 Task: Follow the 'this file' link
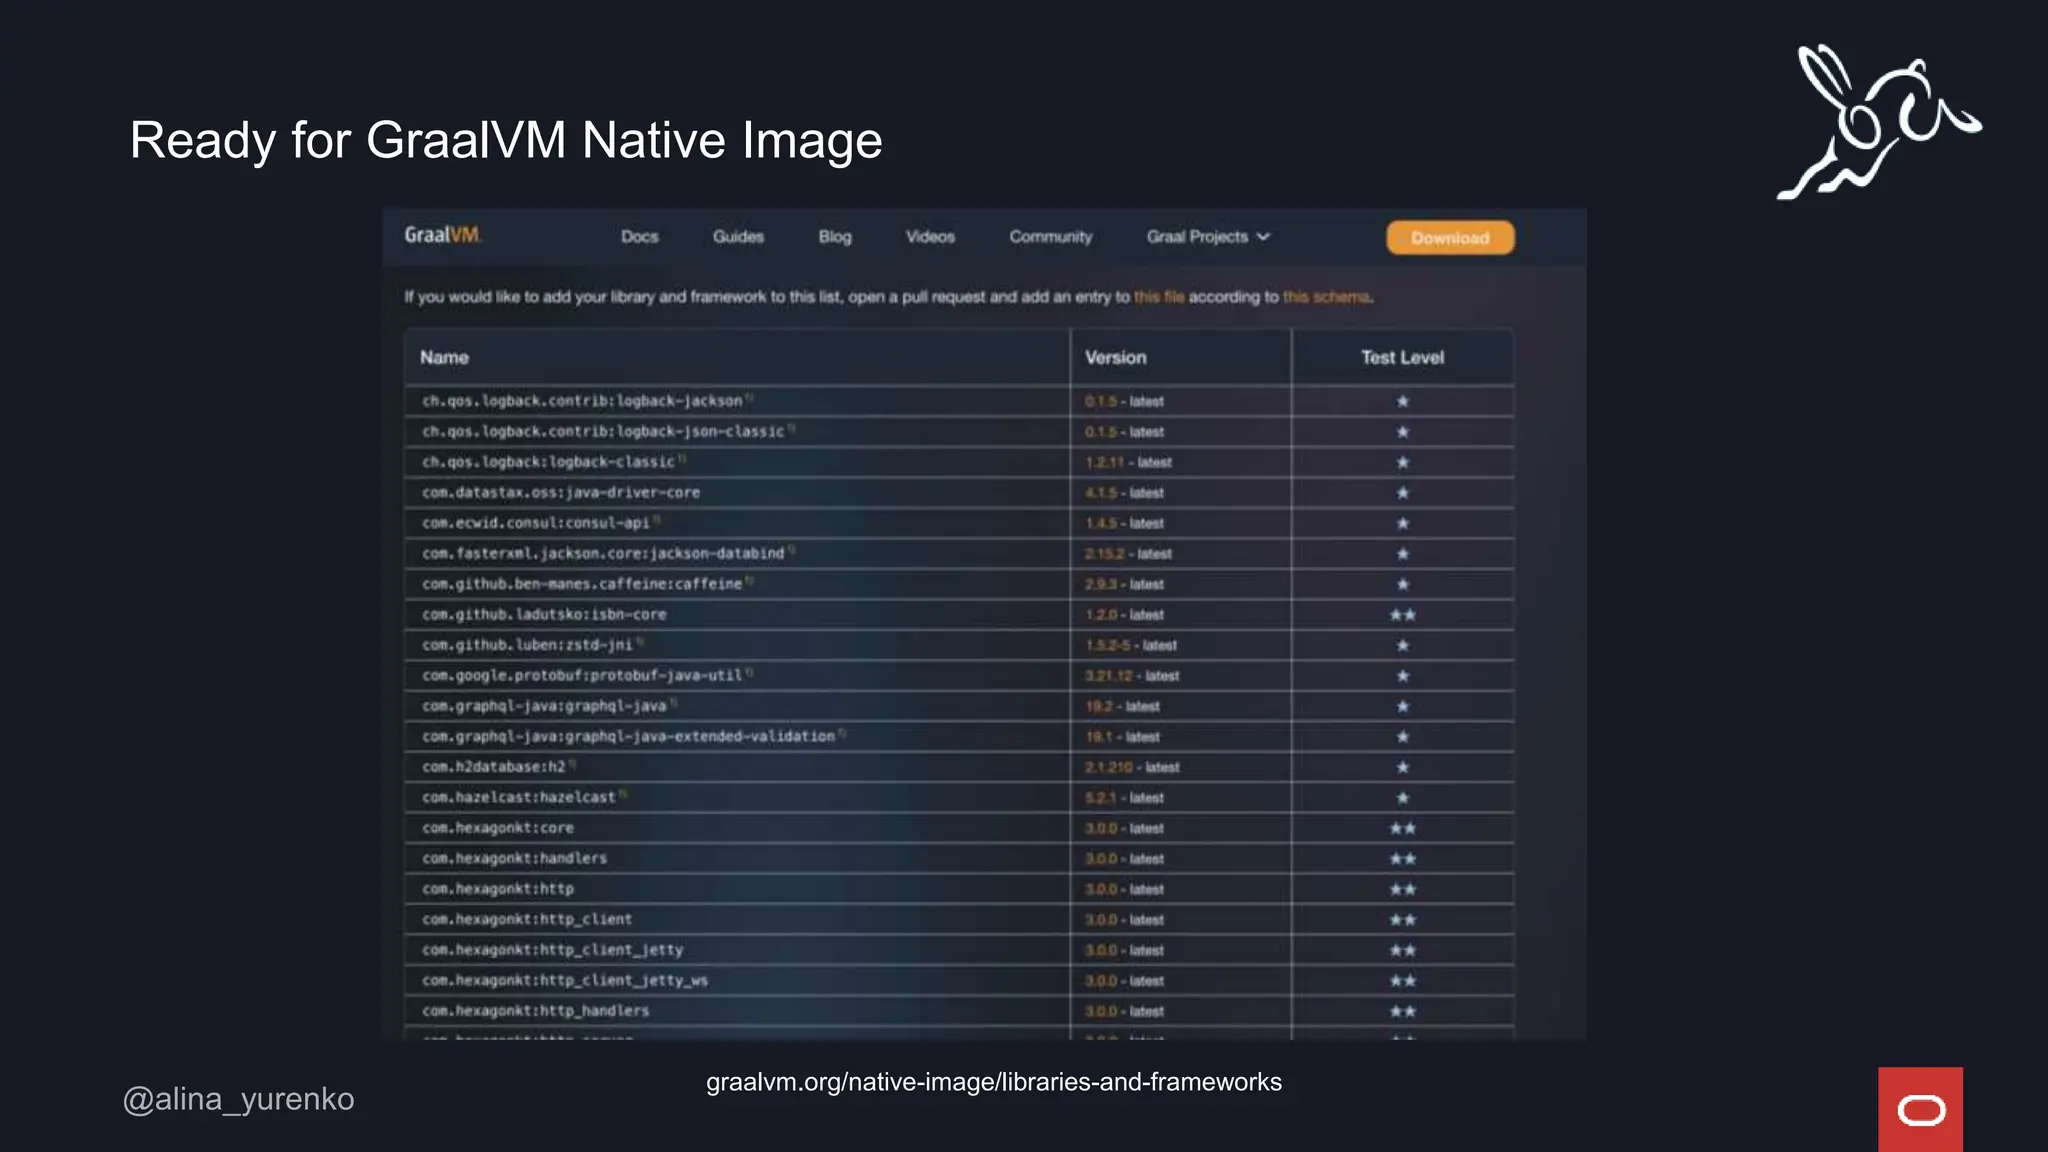tap(1159, 297)
